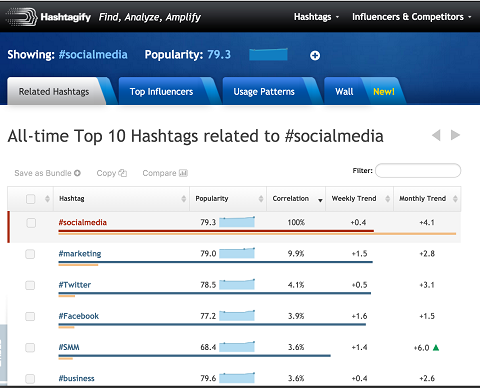Click the 9.9% correlation value for #marketing

[x=296, y=254]
